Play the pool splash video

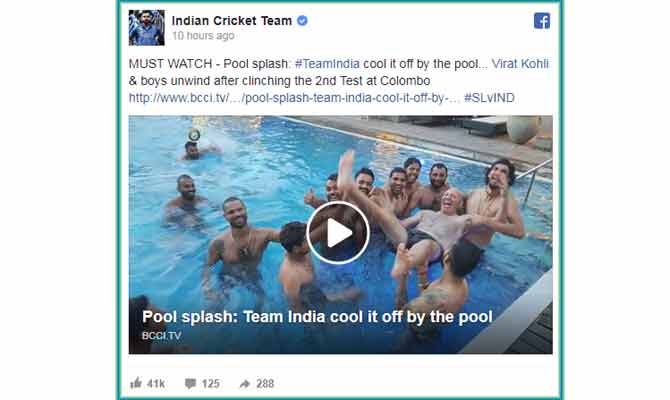338,233
